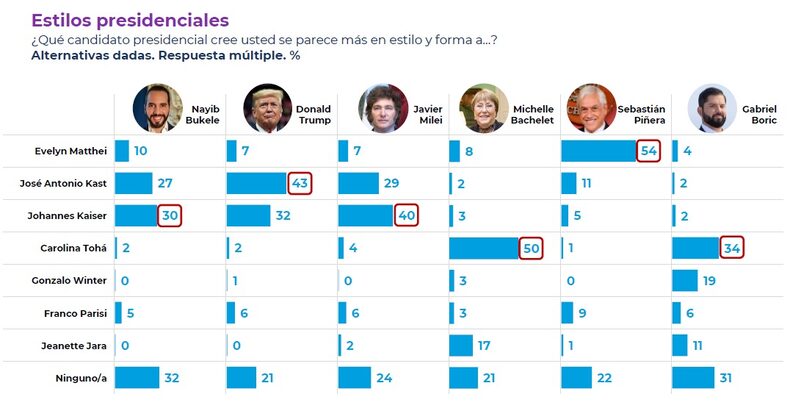Viewport: 790px width, 408px height.
Task: Select the Jeanette Jara row label
Action: pos(75,346)
